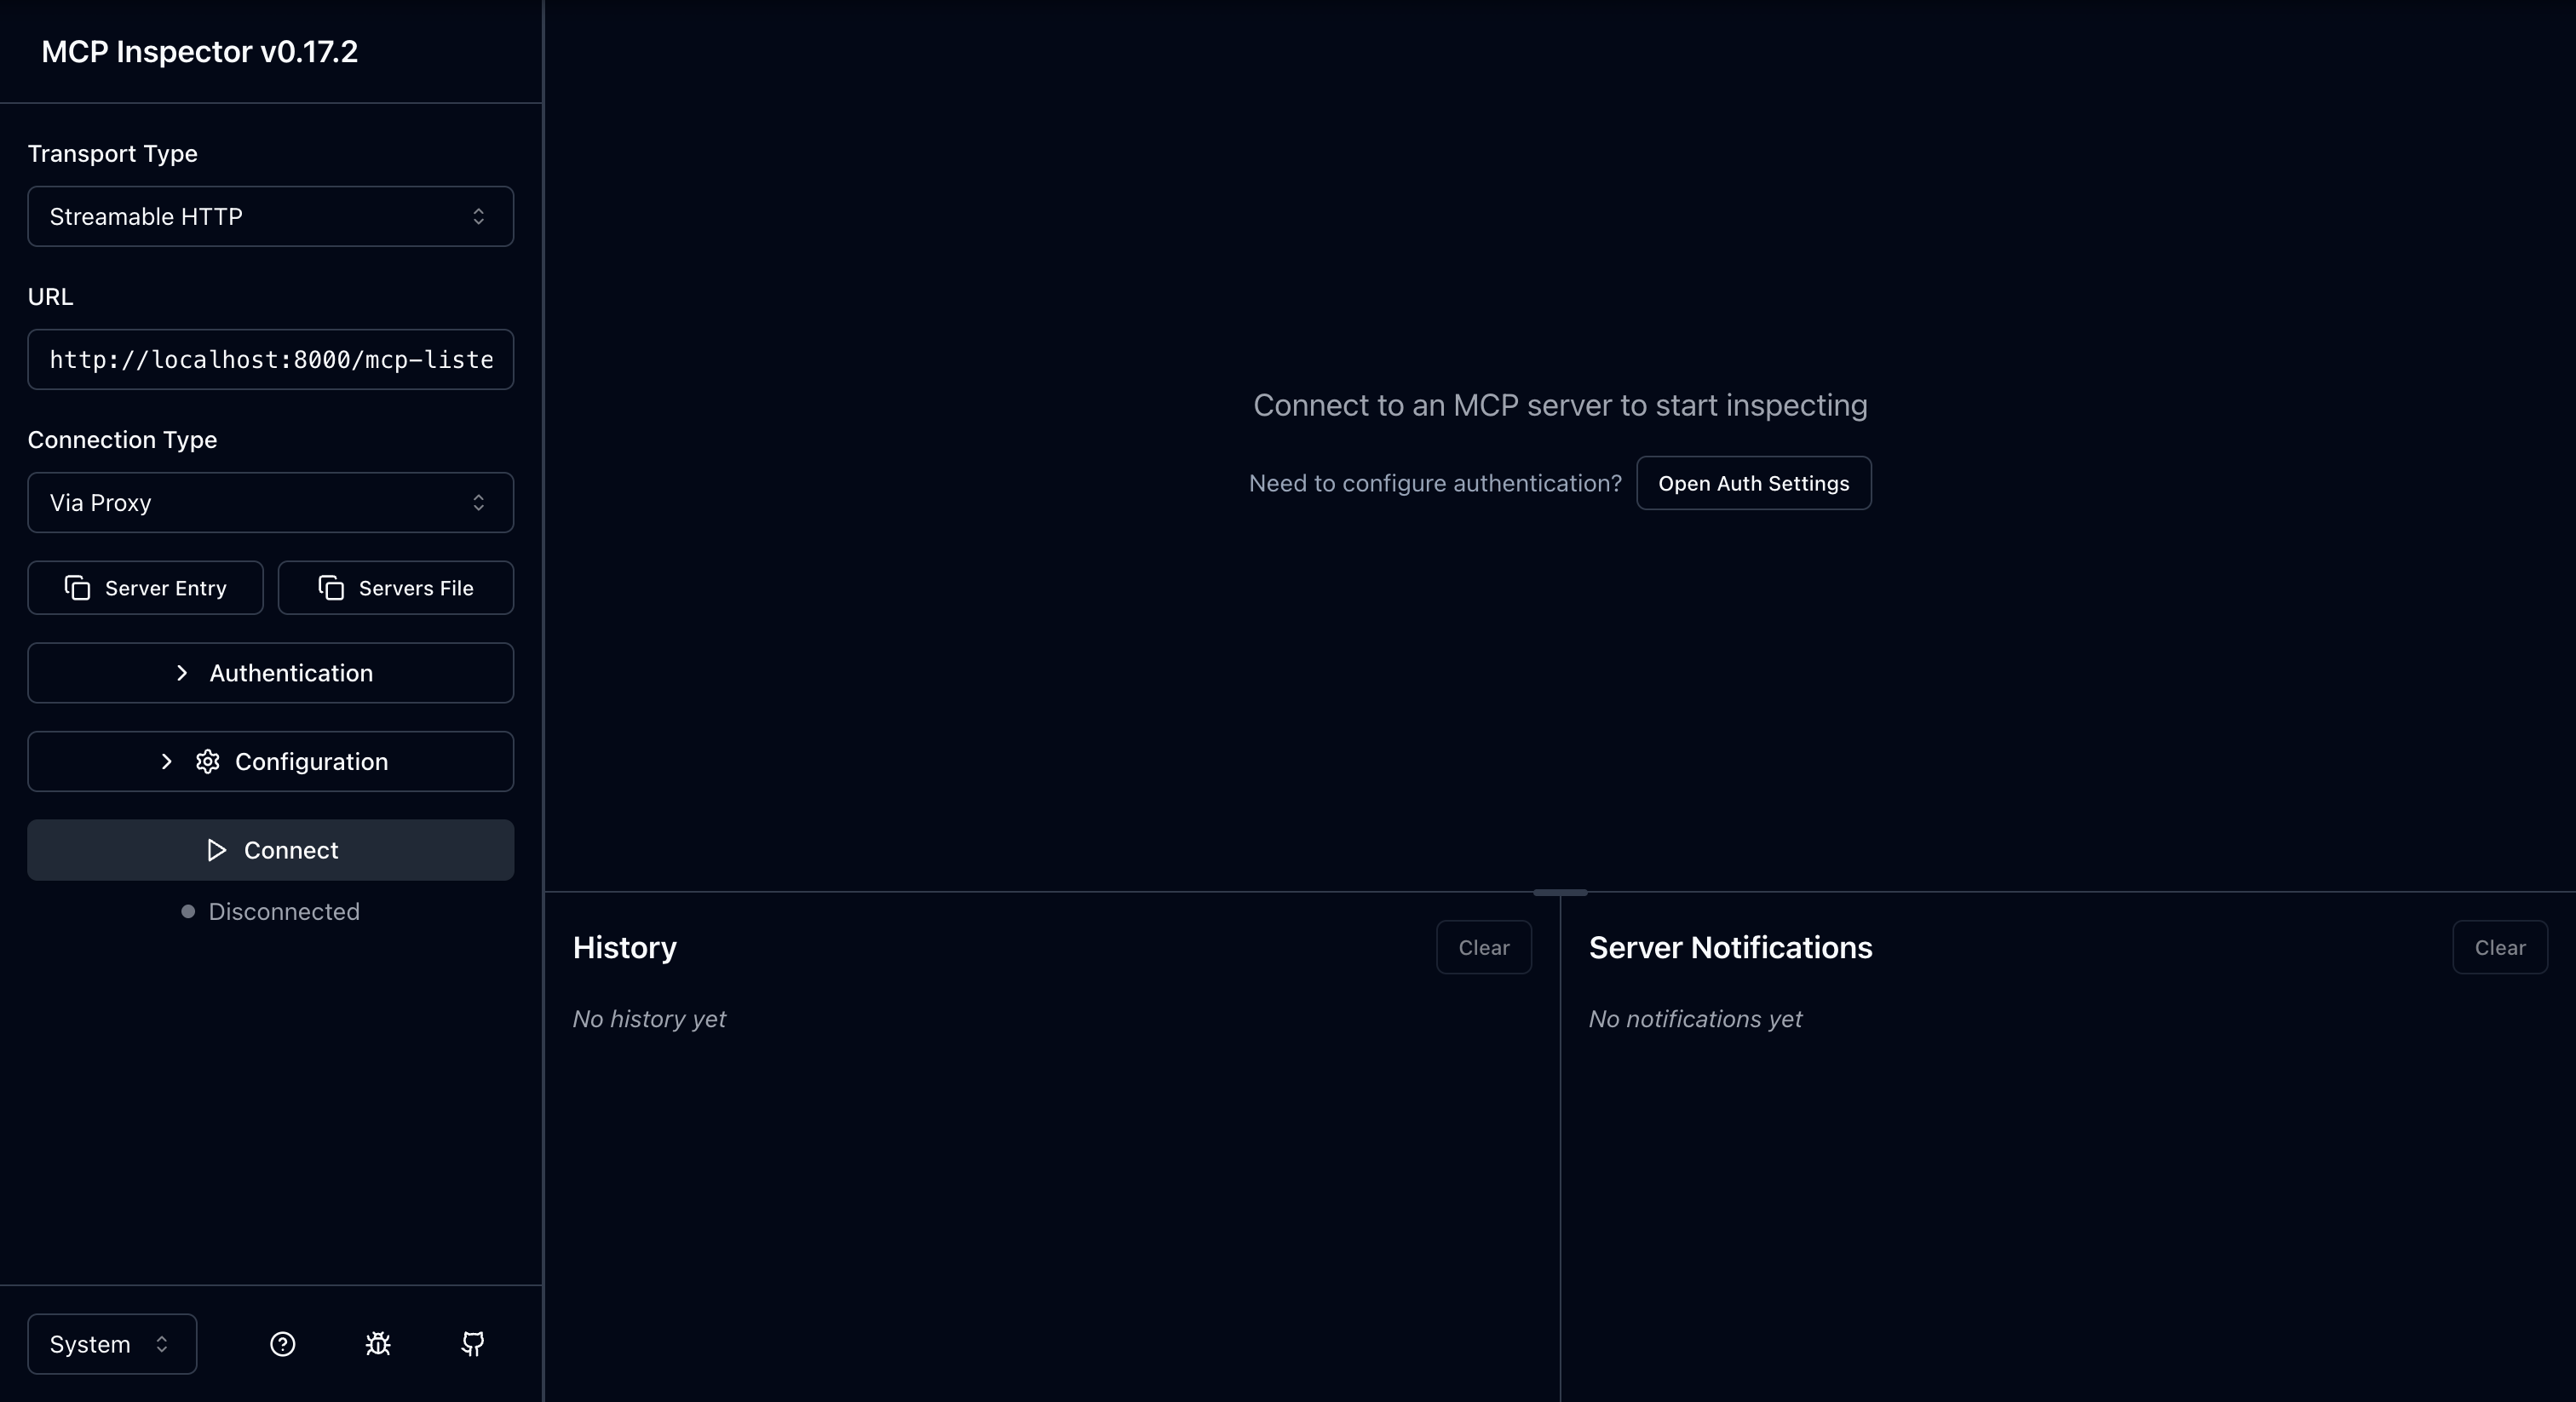2576x1402 pixels.
Task: Click the Disconnected status indicator dot
Action: point(187,912)
